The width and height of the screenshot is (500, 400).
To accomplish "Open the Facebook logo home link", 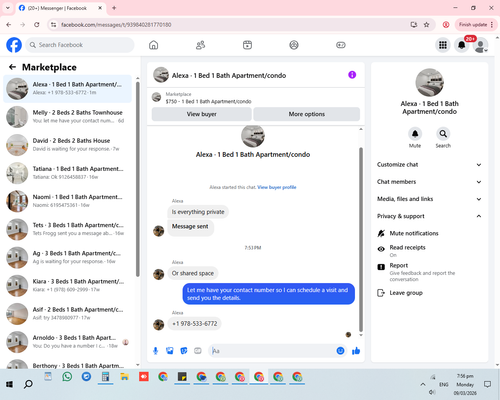I will [x=14, y=45].
